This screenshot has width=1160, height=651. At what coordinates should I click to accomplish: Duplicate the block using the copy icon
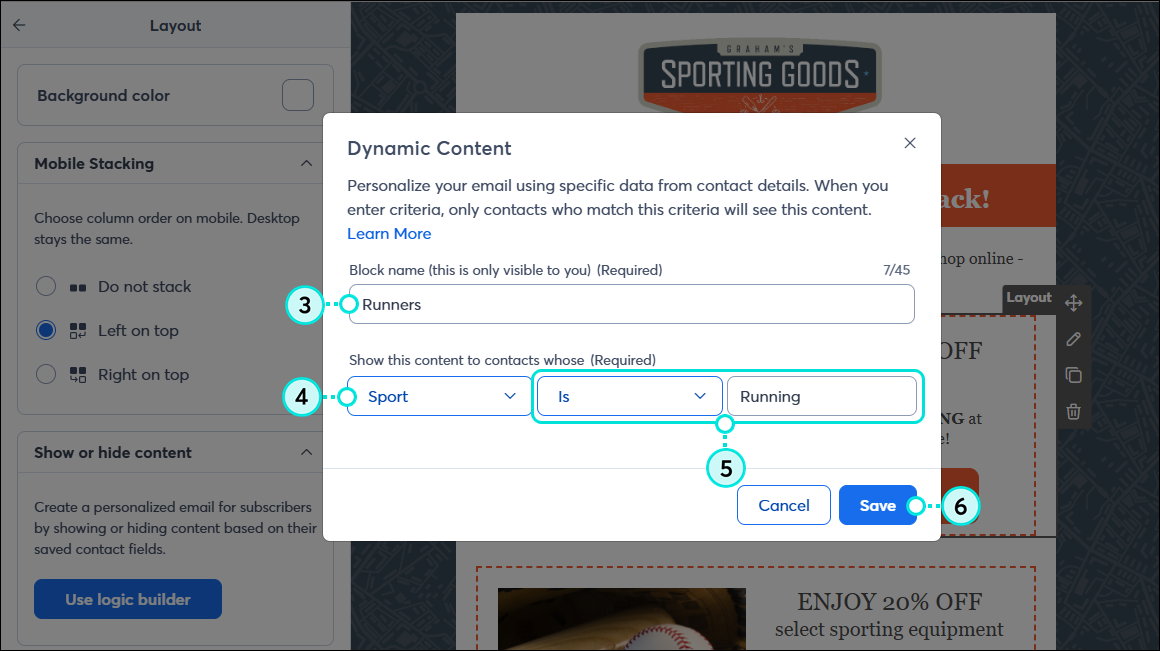point(1073,375)
